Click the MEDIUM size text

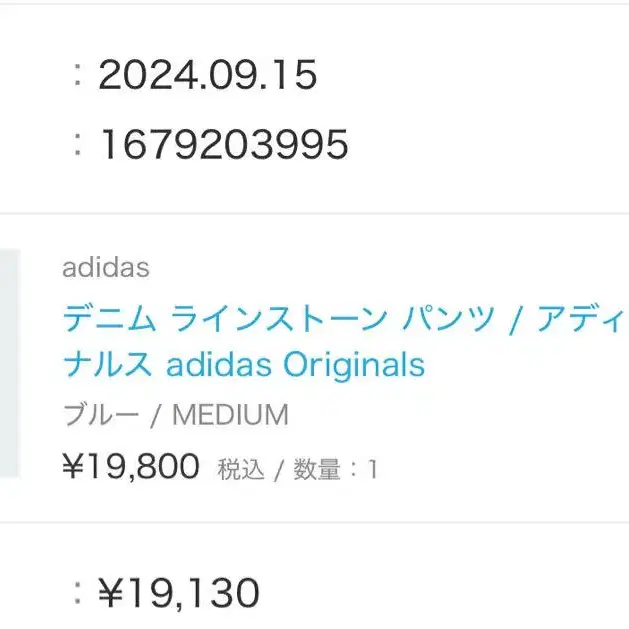click(x=230, y=414)
